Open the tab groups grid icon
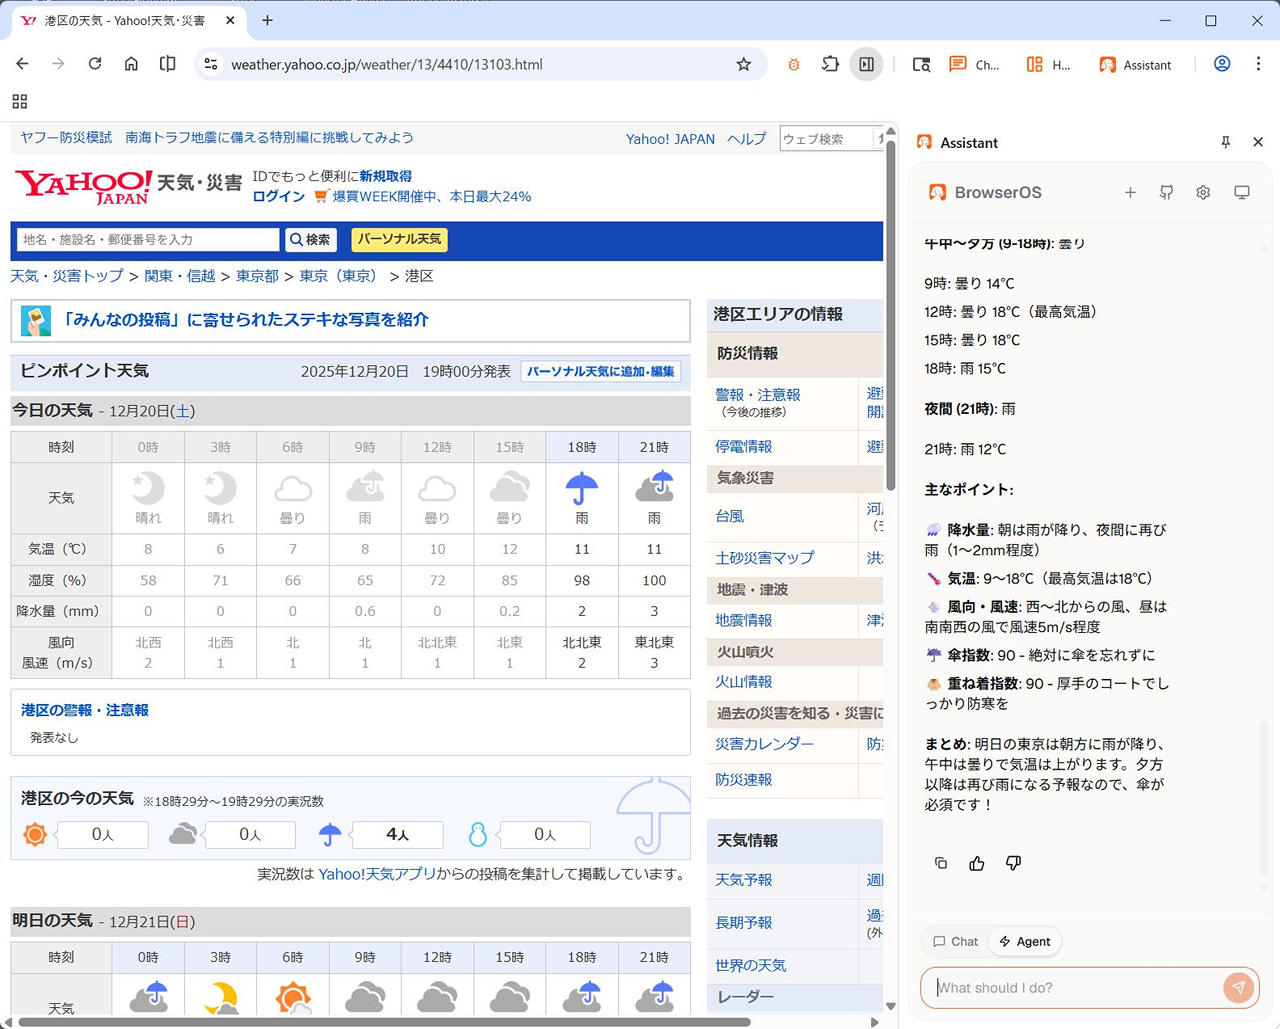Viewport: 1280px width, 1029px height. click(20, 101)
